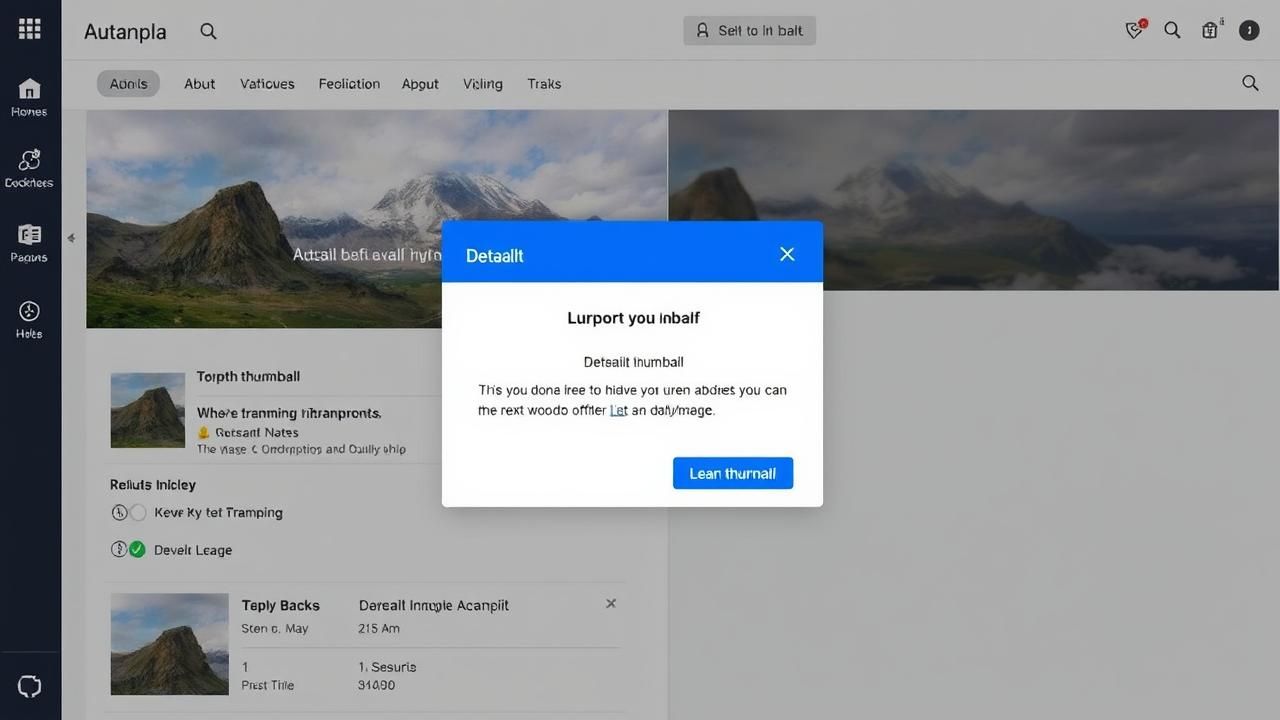Open the Pagans sidebar section
This screenshot has width=1280, height=720.
(x=29, y=242)
